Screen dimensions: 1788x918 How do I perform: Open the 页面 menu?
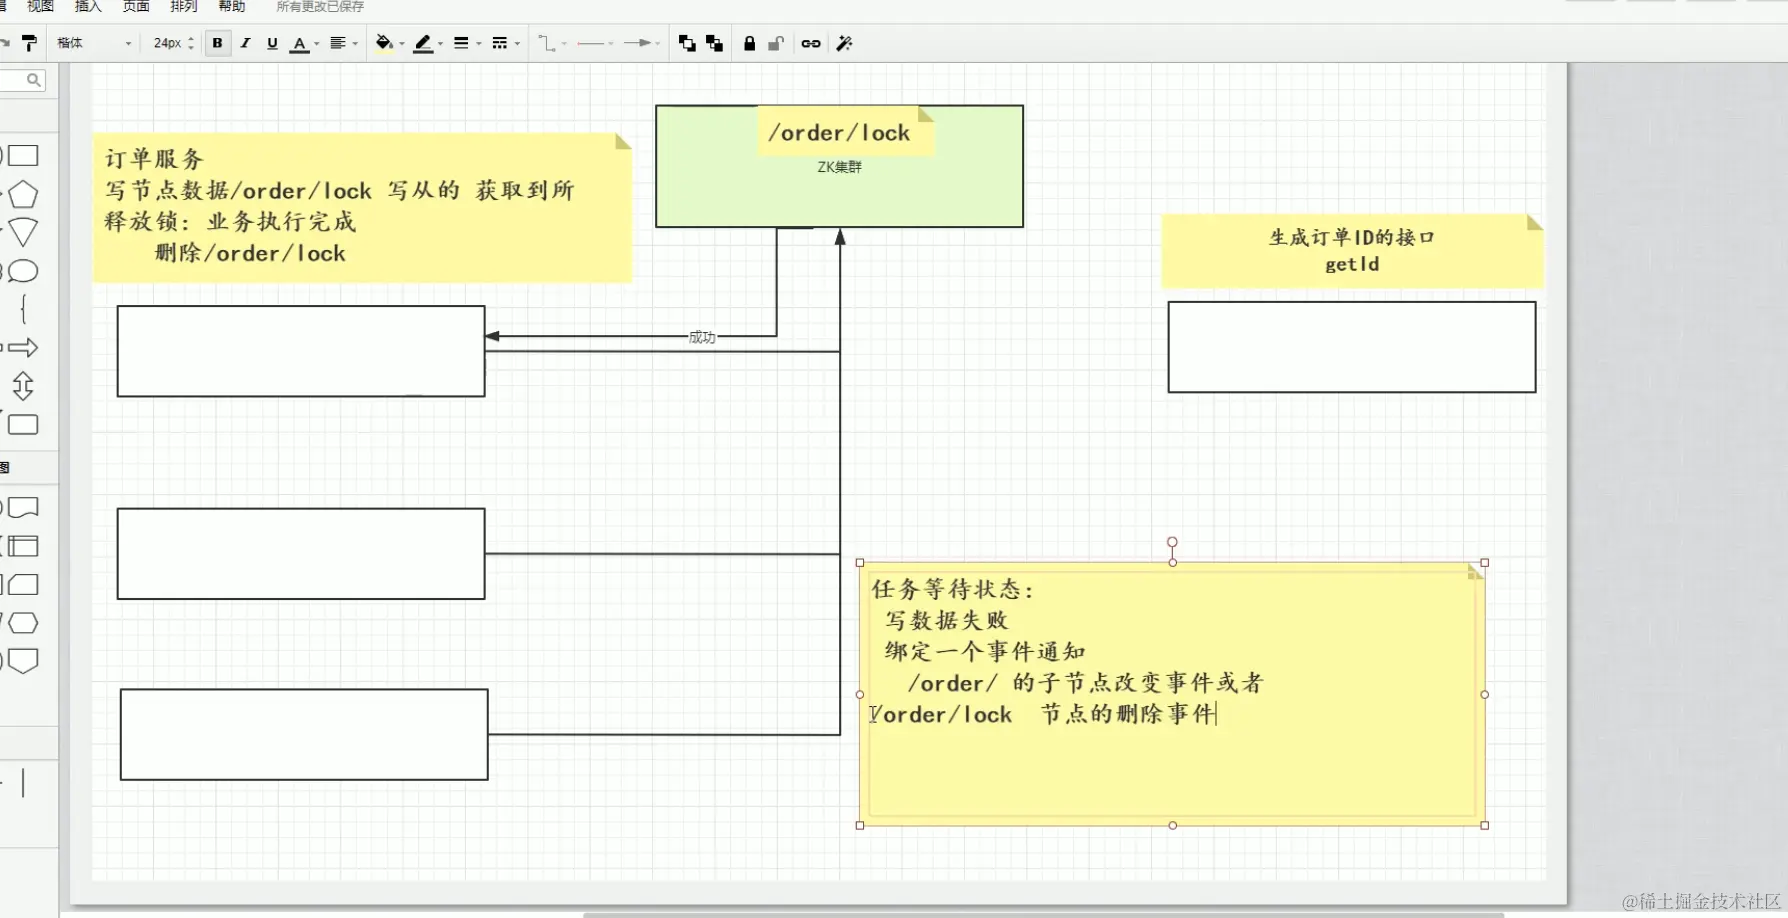(x=136, y=6)
